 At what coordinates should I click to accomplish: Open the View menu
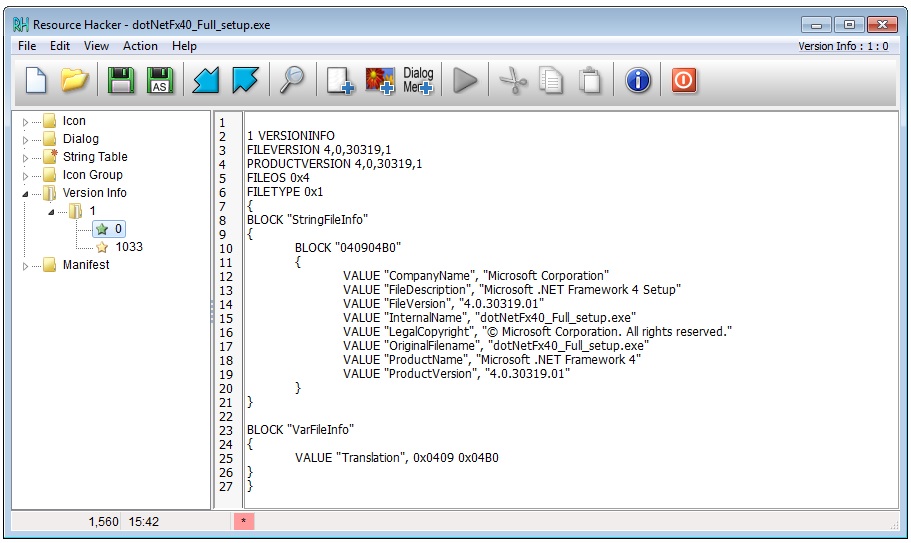96,46
